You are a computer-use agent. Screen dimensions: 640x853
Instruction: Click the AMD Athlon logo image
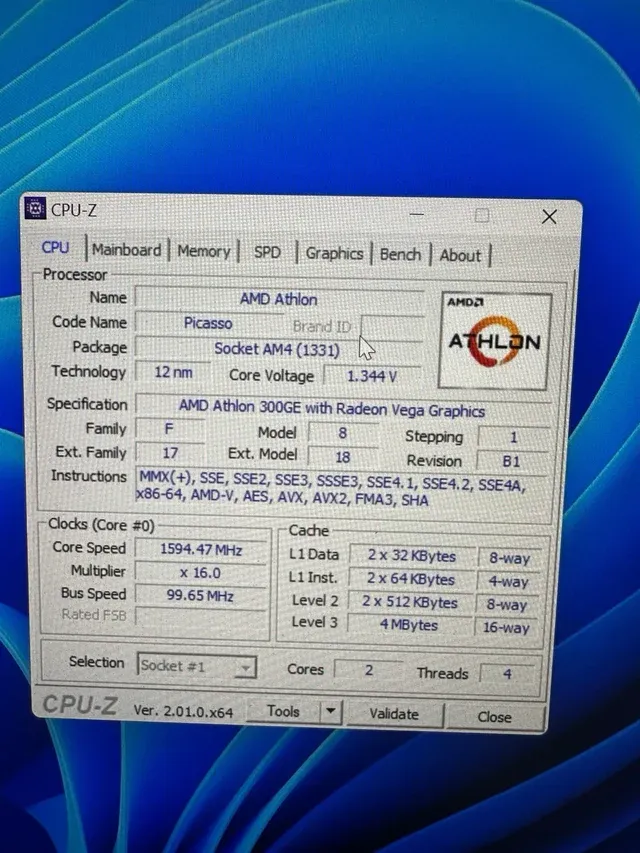tap(495, 341)
